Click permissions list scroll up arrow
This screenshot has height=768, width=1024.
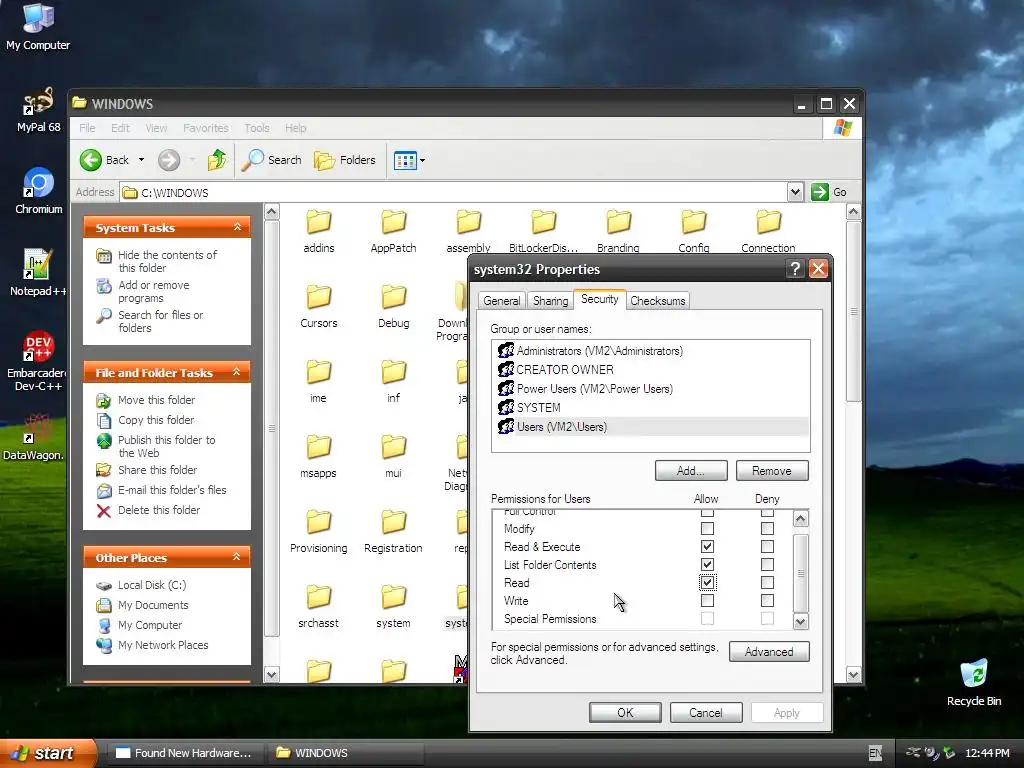point(801,519)
